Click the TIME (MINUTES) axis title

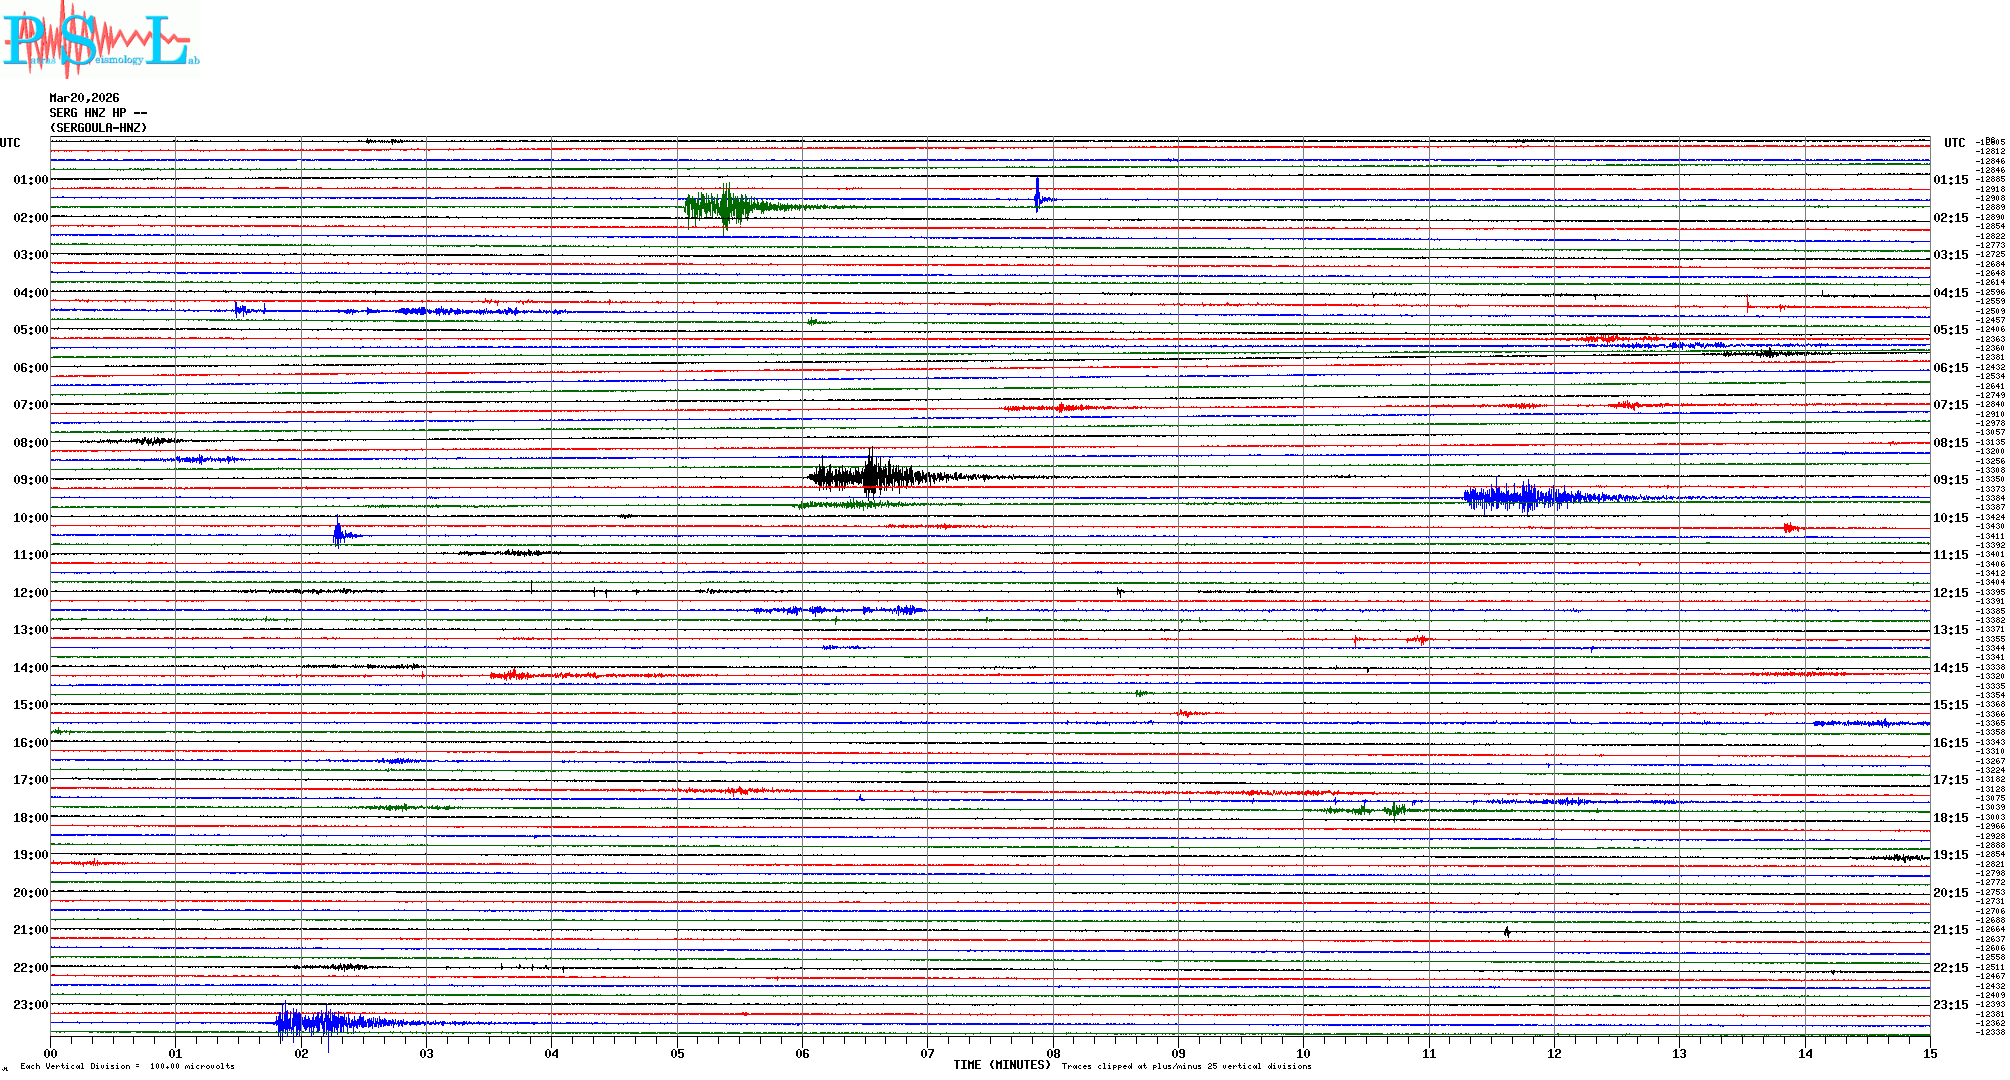click(x=1001, y=1065)
